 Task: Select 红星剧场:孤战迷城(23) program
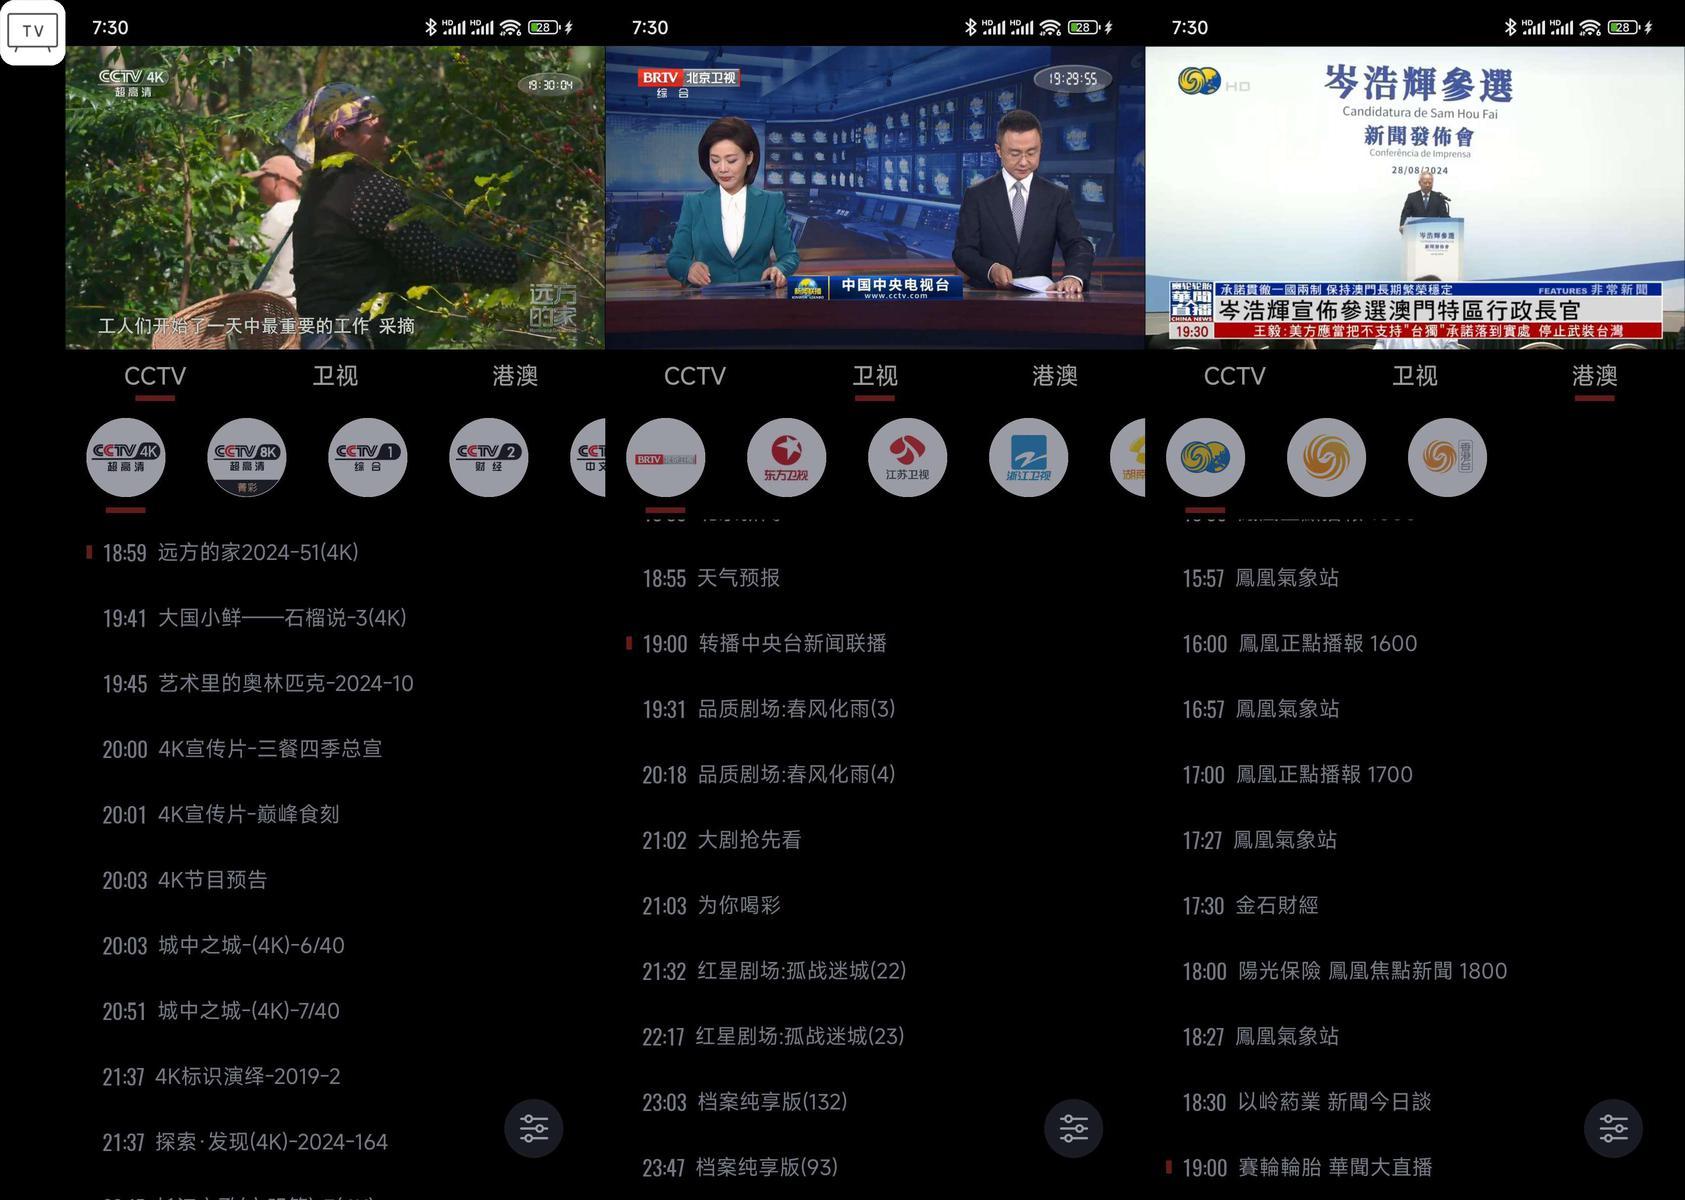point(773,1036)
